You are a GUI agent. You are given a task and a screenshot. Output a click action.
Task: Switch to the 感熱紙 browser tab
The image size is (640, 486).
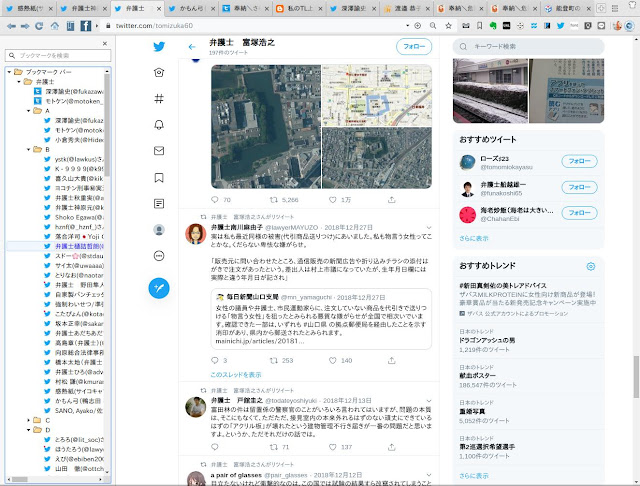[x=30, y=8]
